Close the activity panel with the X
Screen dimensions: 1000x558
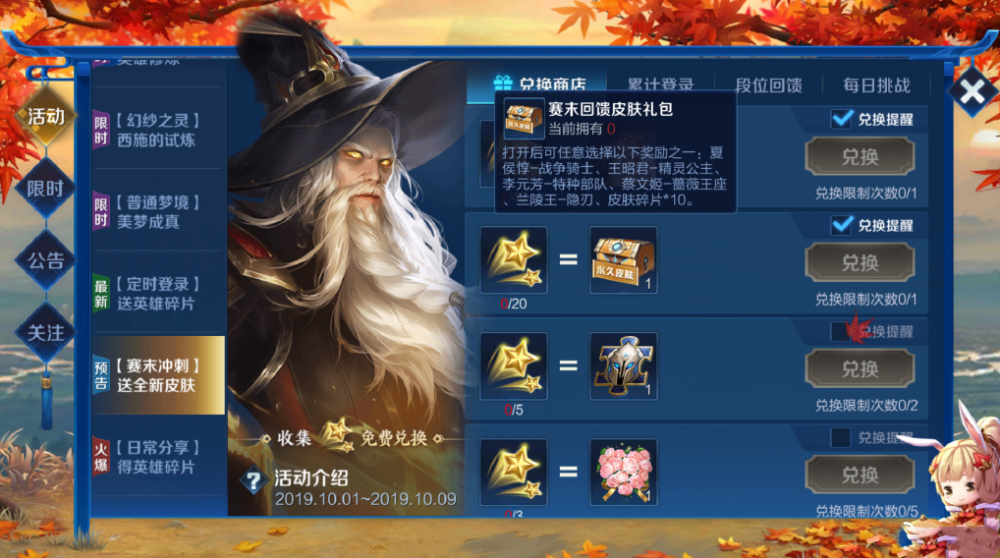972,92
